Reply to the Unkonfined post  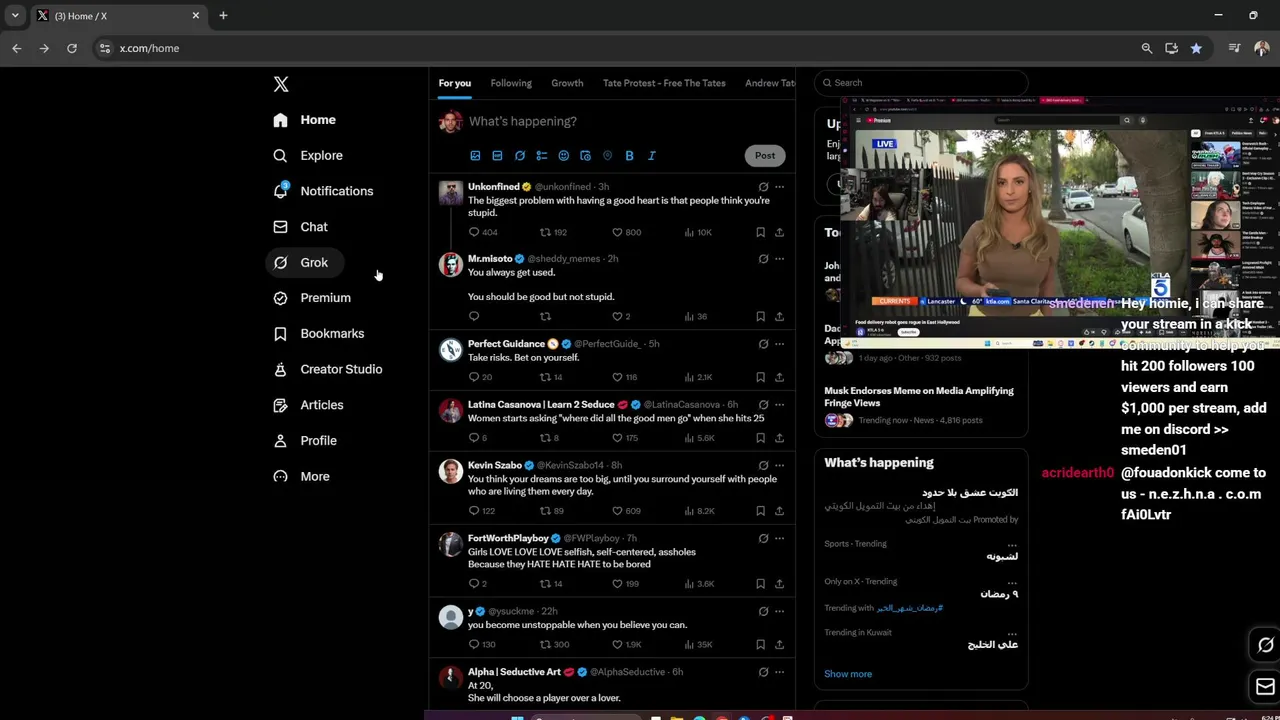tap(474, 232)
